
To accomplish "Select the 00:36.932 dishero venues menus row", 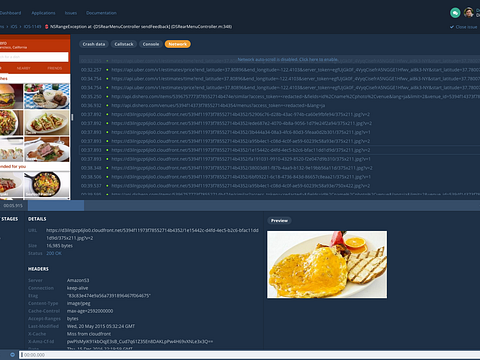I will [280, 106].
